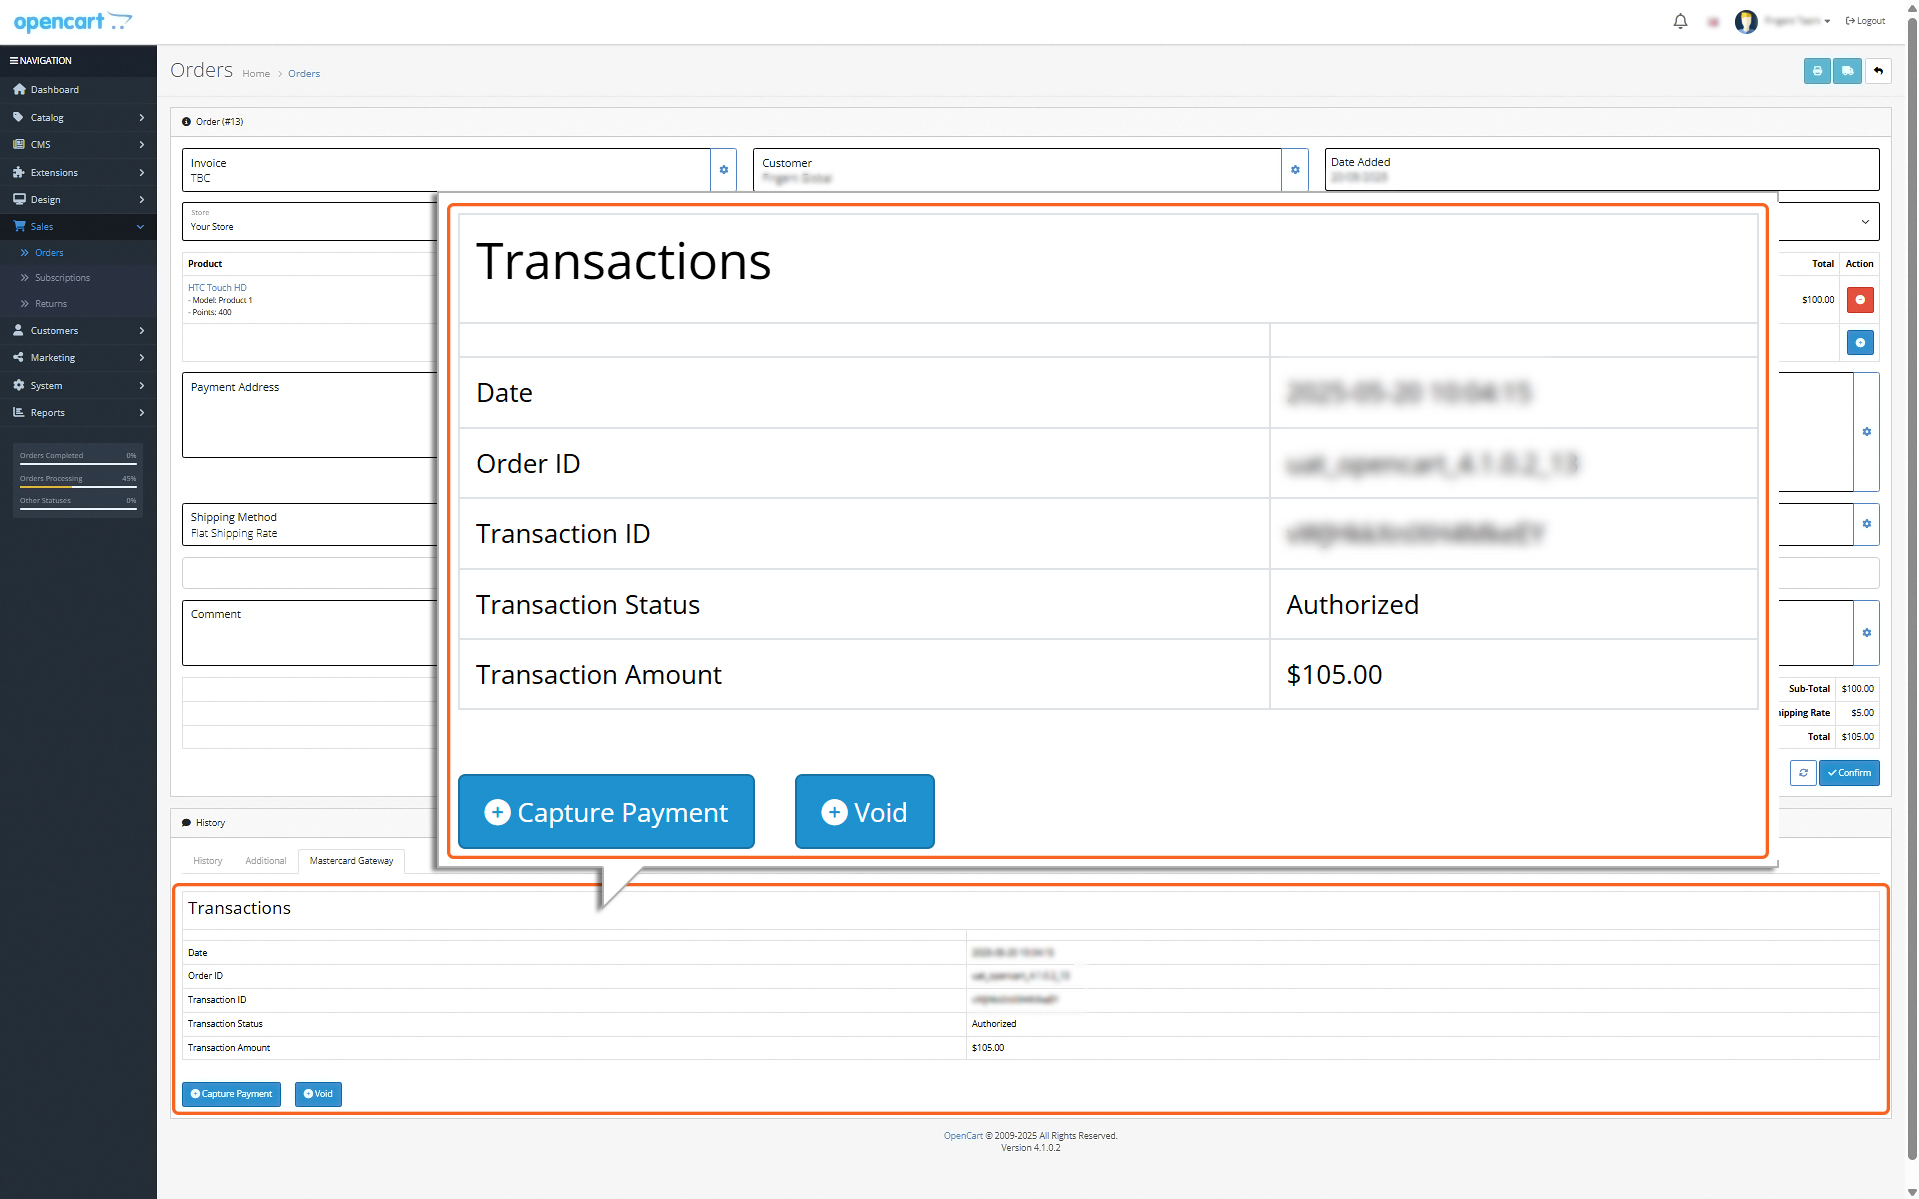Click the language flag icon
Screen dimensions: 1919x1199
pyautogui.click(x=1713, y=21)
